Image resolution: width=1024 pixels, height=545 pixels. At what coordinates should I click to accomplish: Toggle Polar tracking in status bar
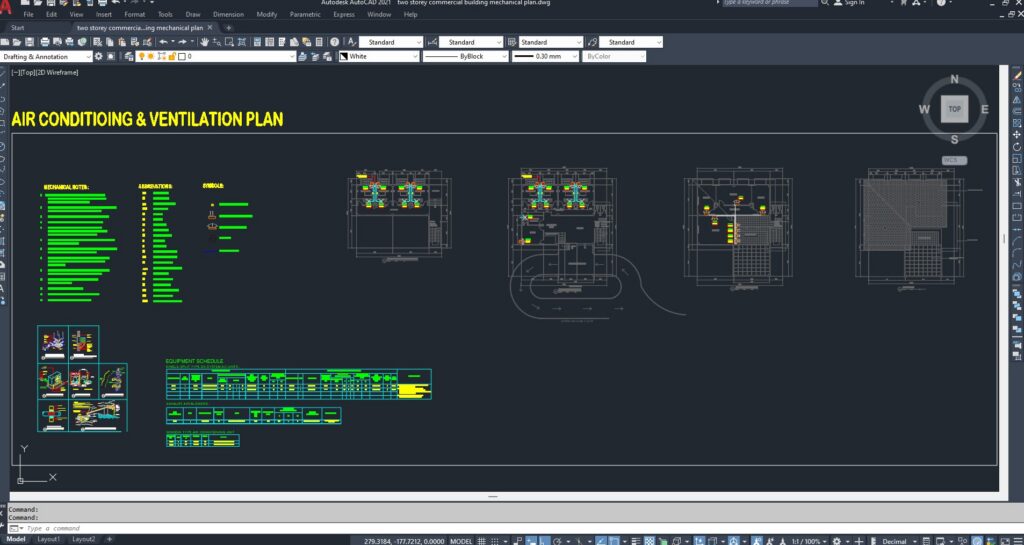pos(557,540)
